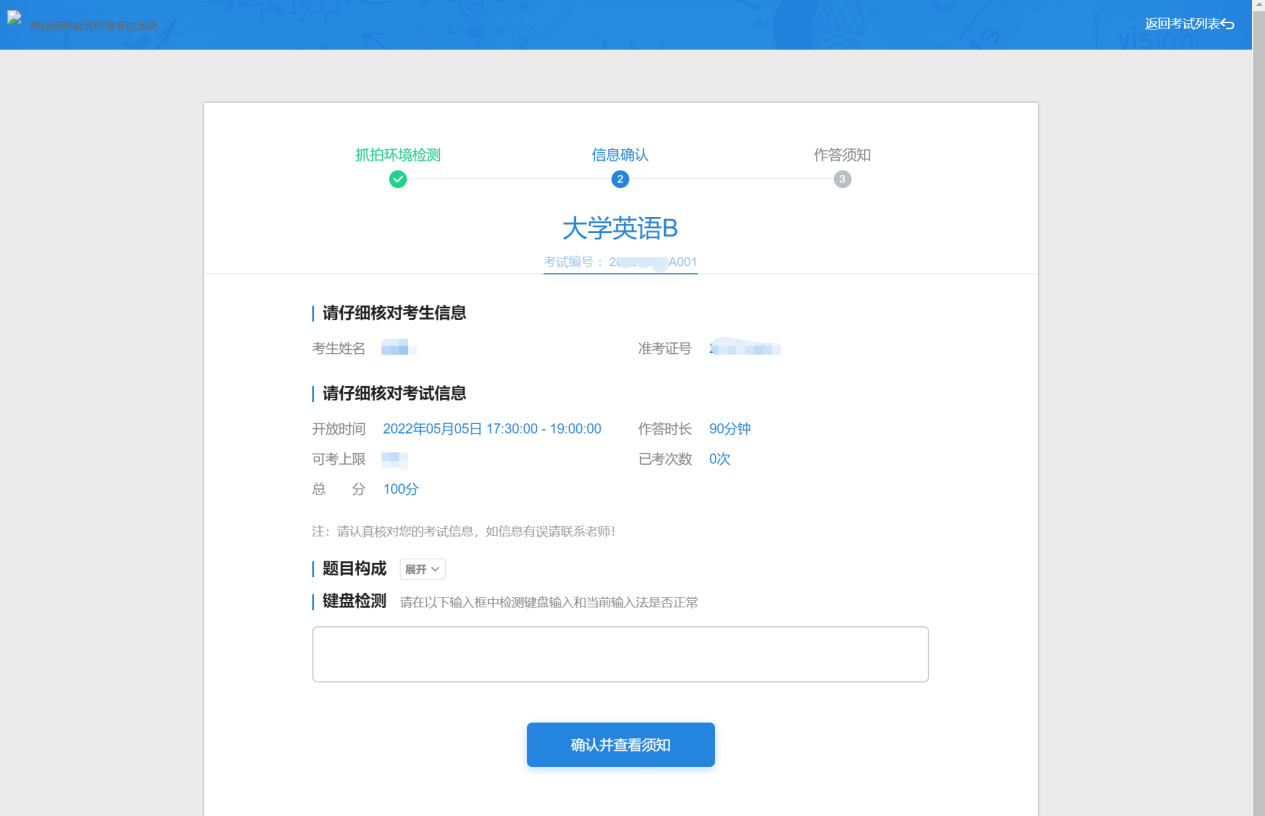Click the 90分钟 duration value
This screenshot has width=1265, height=816.
[730, 429]
